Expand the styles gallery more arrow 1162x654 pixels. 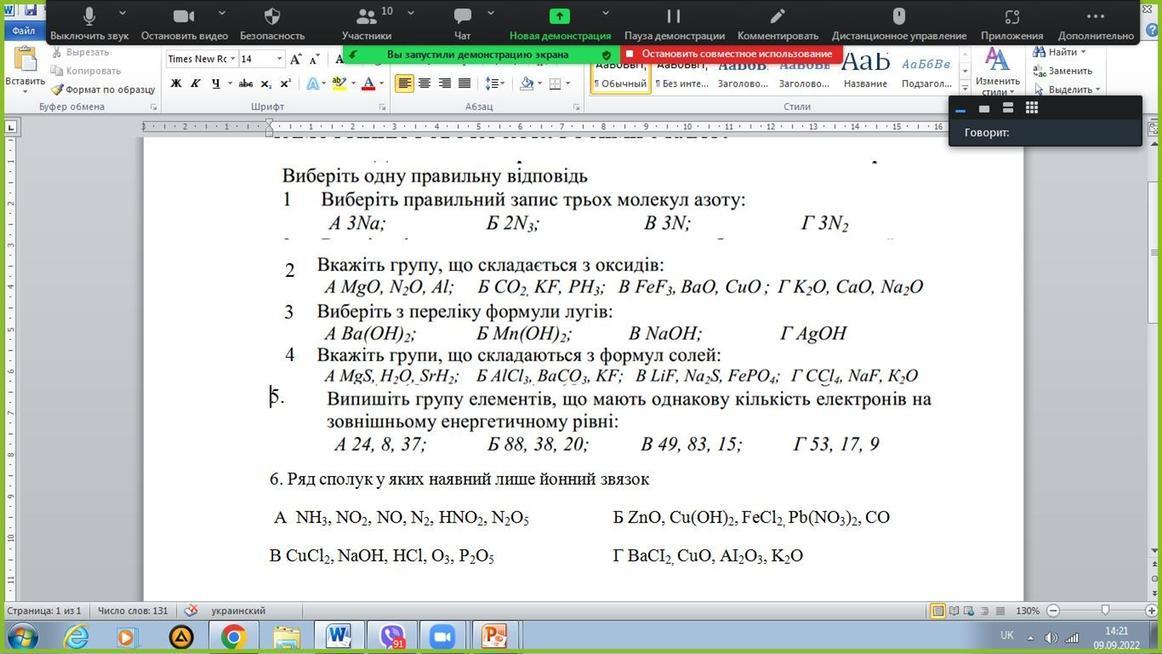pos(965,87)
